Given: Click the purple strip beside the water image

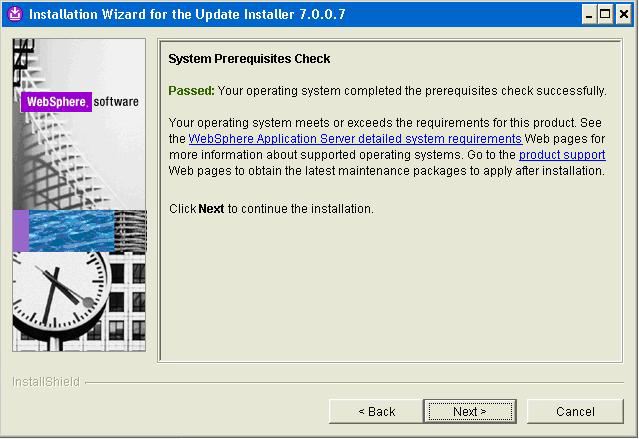Looking at the screenshot, I should pyautogui.click(x=21, y=231).
